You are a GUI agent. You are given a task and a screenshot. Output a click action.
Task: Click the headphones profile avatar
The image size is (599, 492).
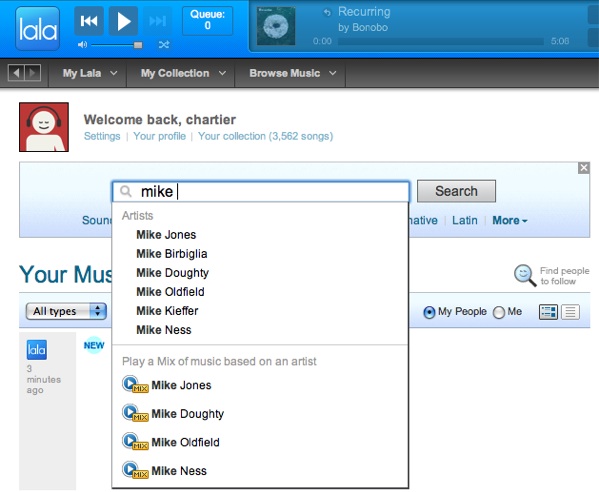(44, 127)
